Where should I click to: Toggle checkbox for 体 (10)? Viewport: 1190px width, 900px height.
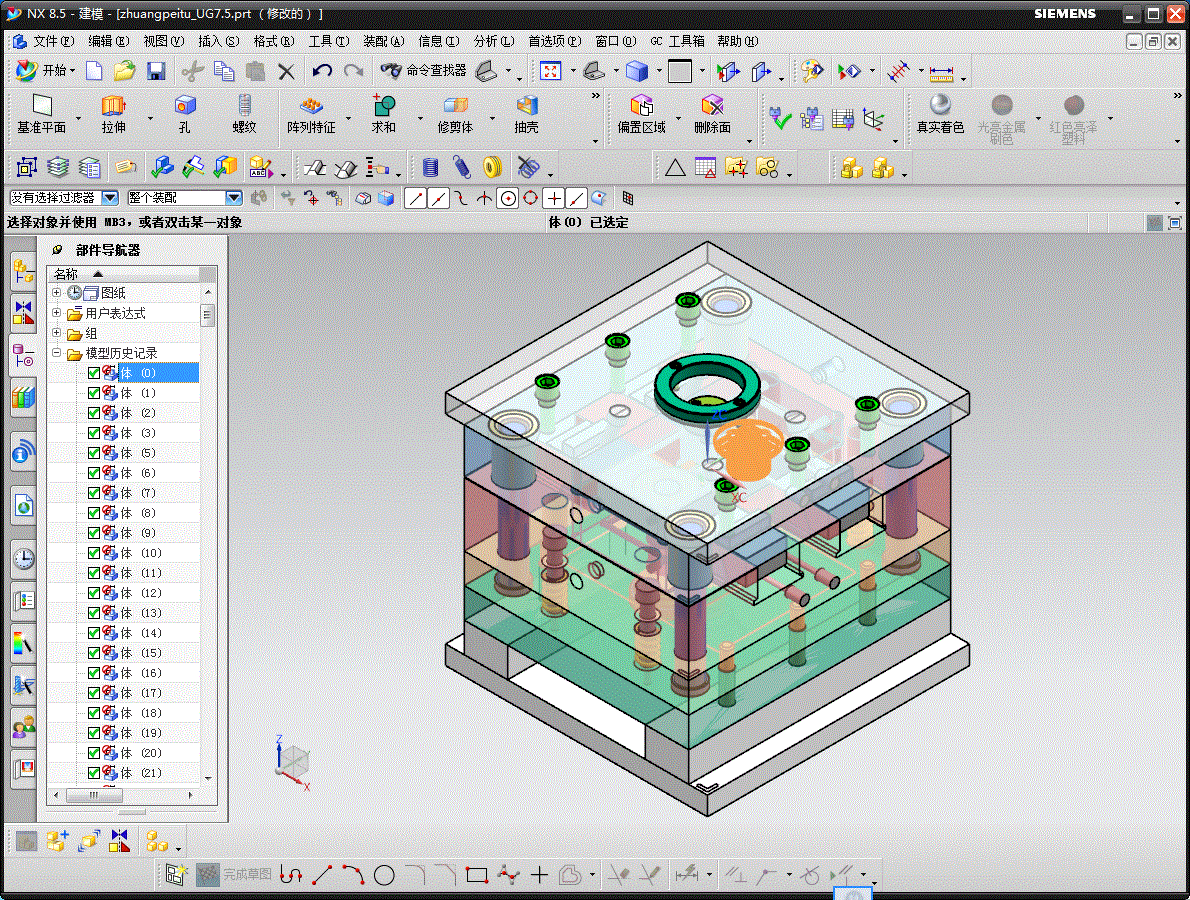click(x=94, y=553)
